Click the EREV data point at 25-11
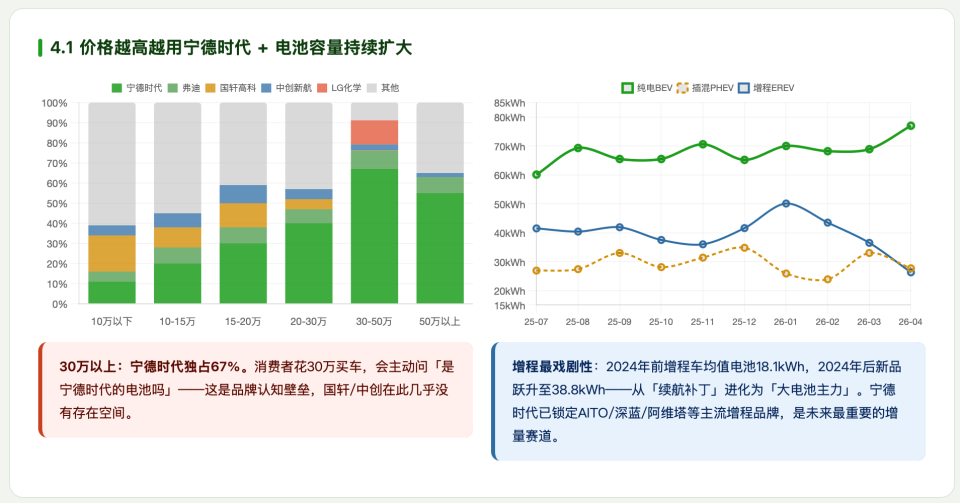The width and height of the screenshot is (960, 503). [x=703, y=244]
